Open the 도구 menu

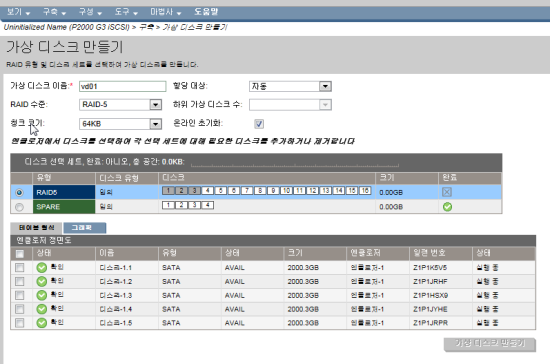[x=126, y=12]
